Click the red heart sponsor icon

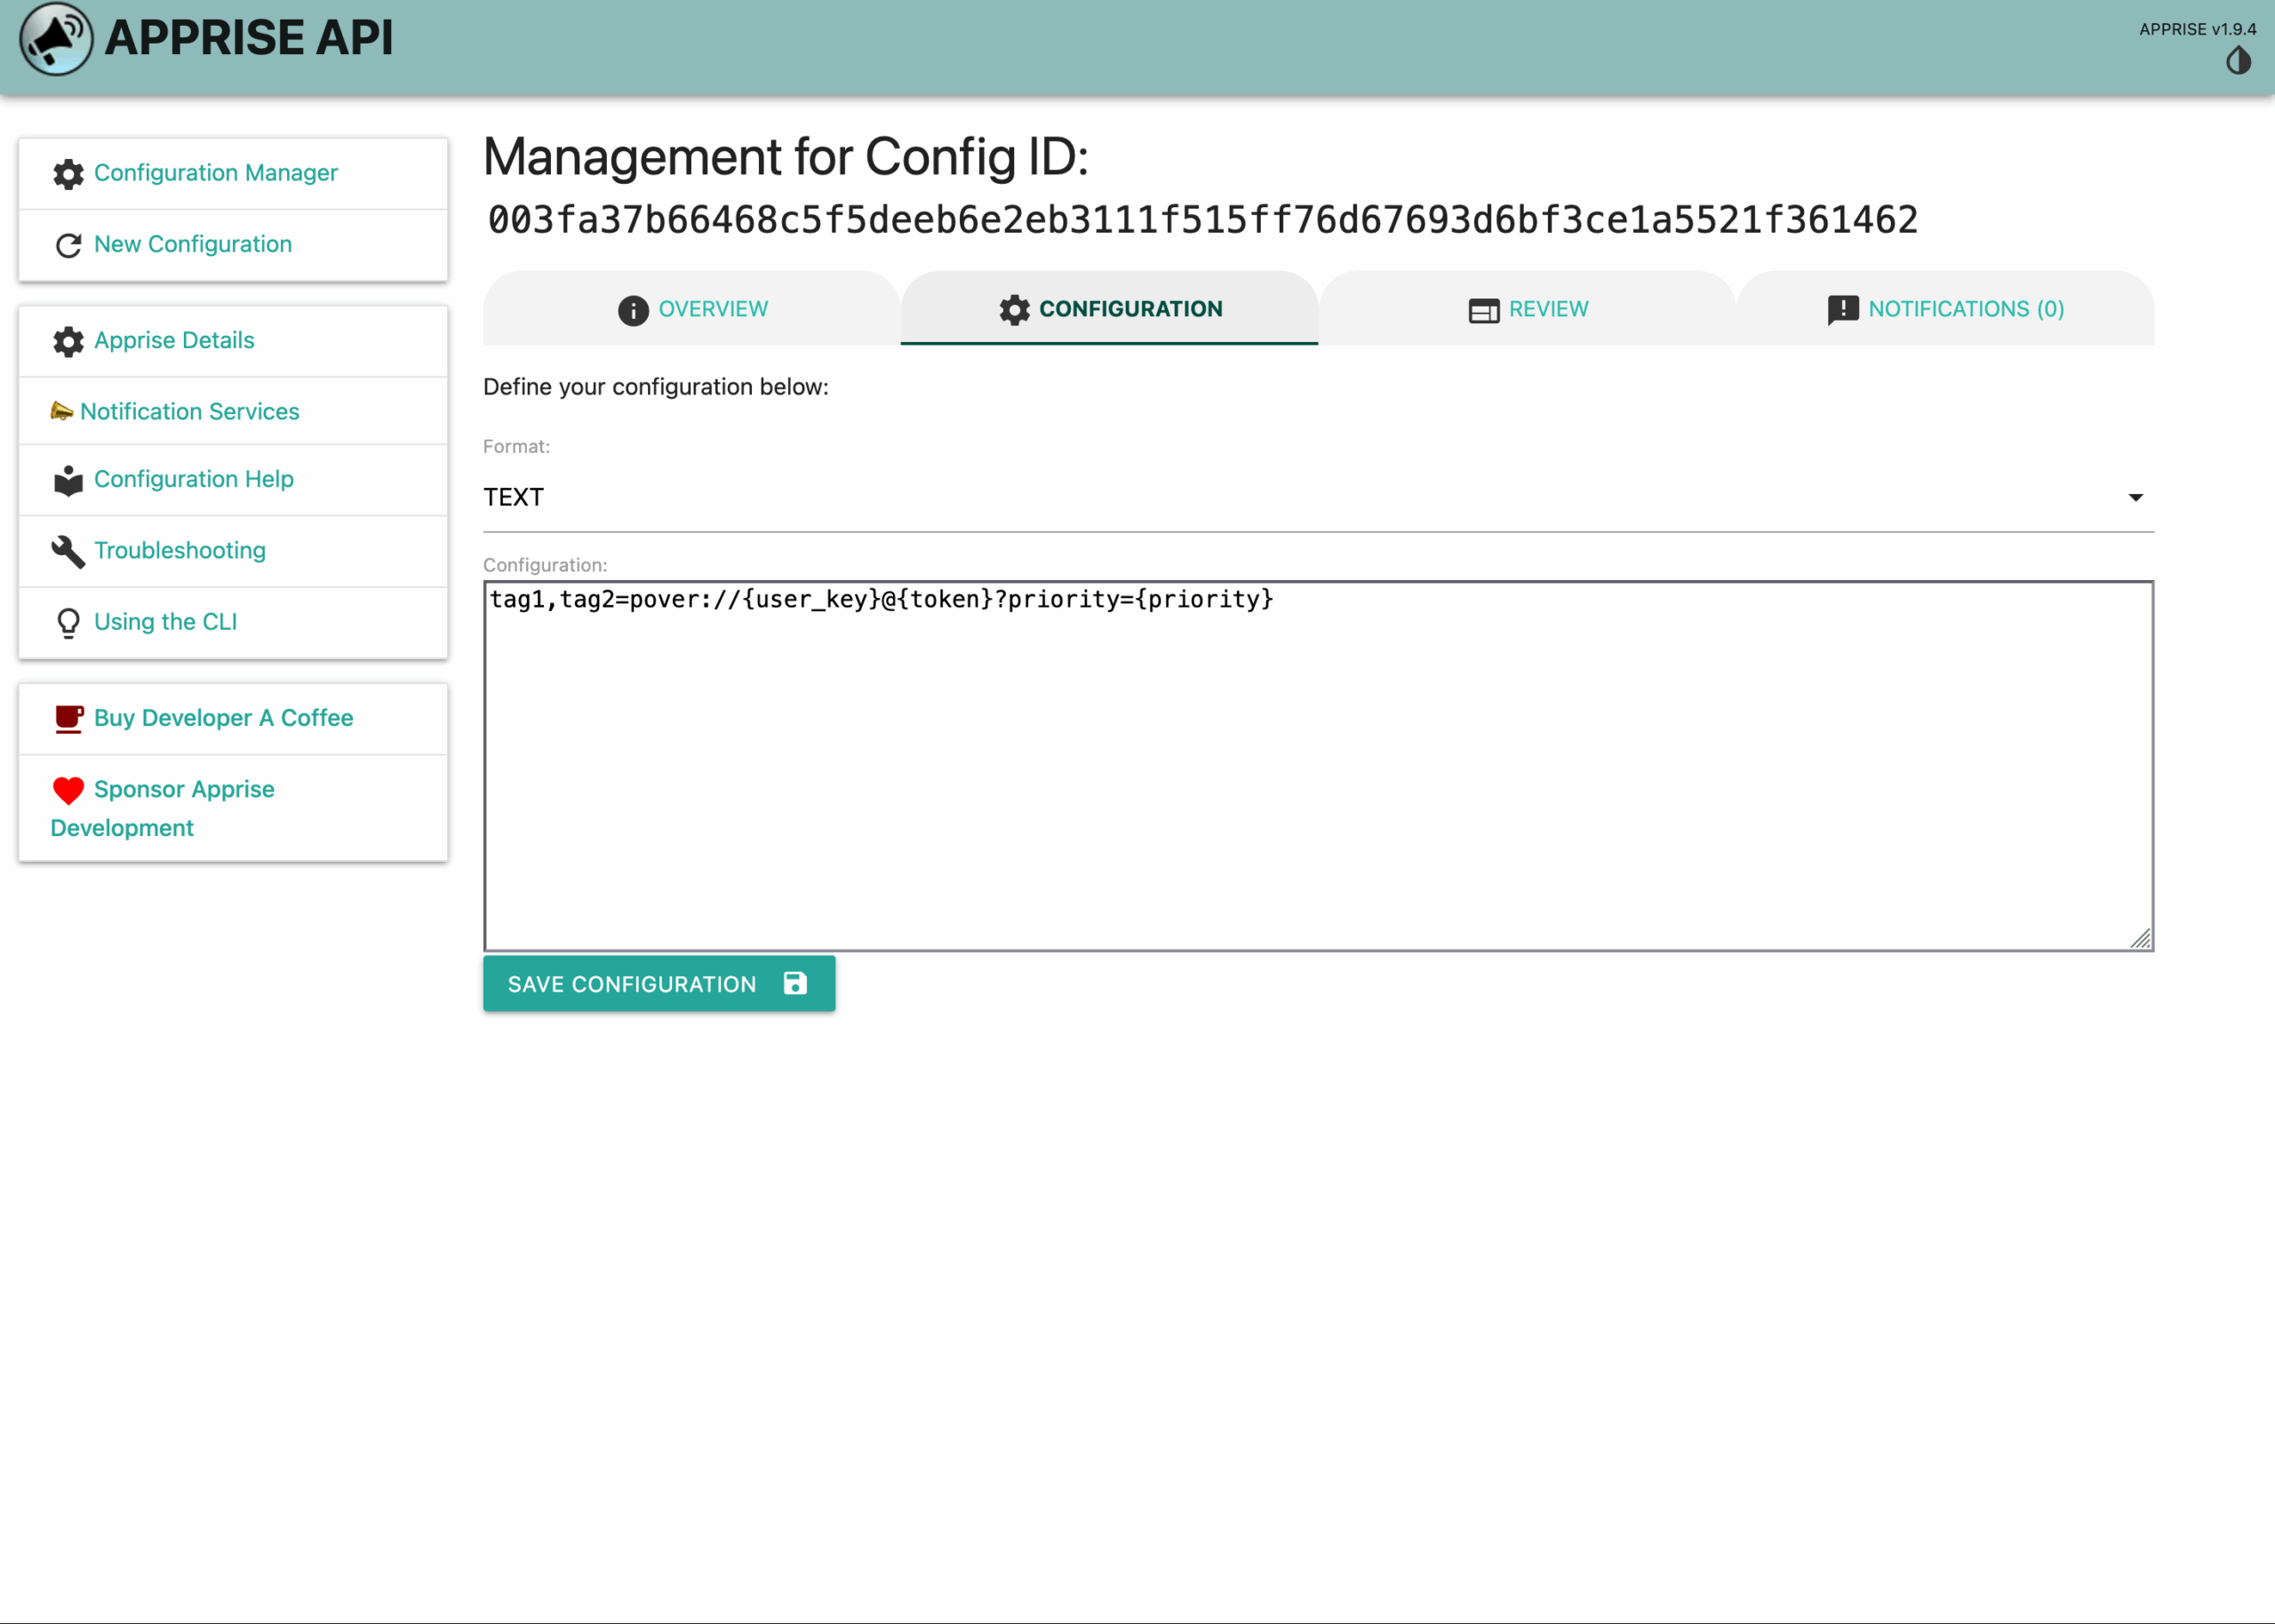pyautogui.click(x=68, y=791)
